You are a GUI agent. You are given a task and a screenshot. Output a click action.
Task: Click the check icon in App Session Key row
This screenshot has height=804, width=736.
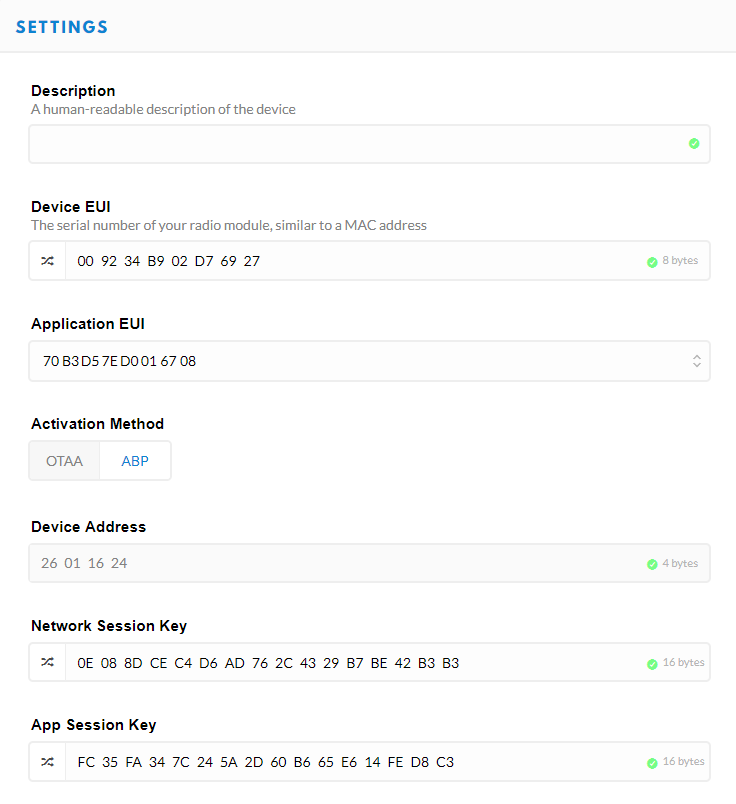click(652, 762)
